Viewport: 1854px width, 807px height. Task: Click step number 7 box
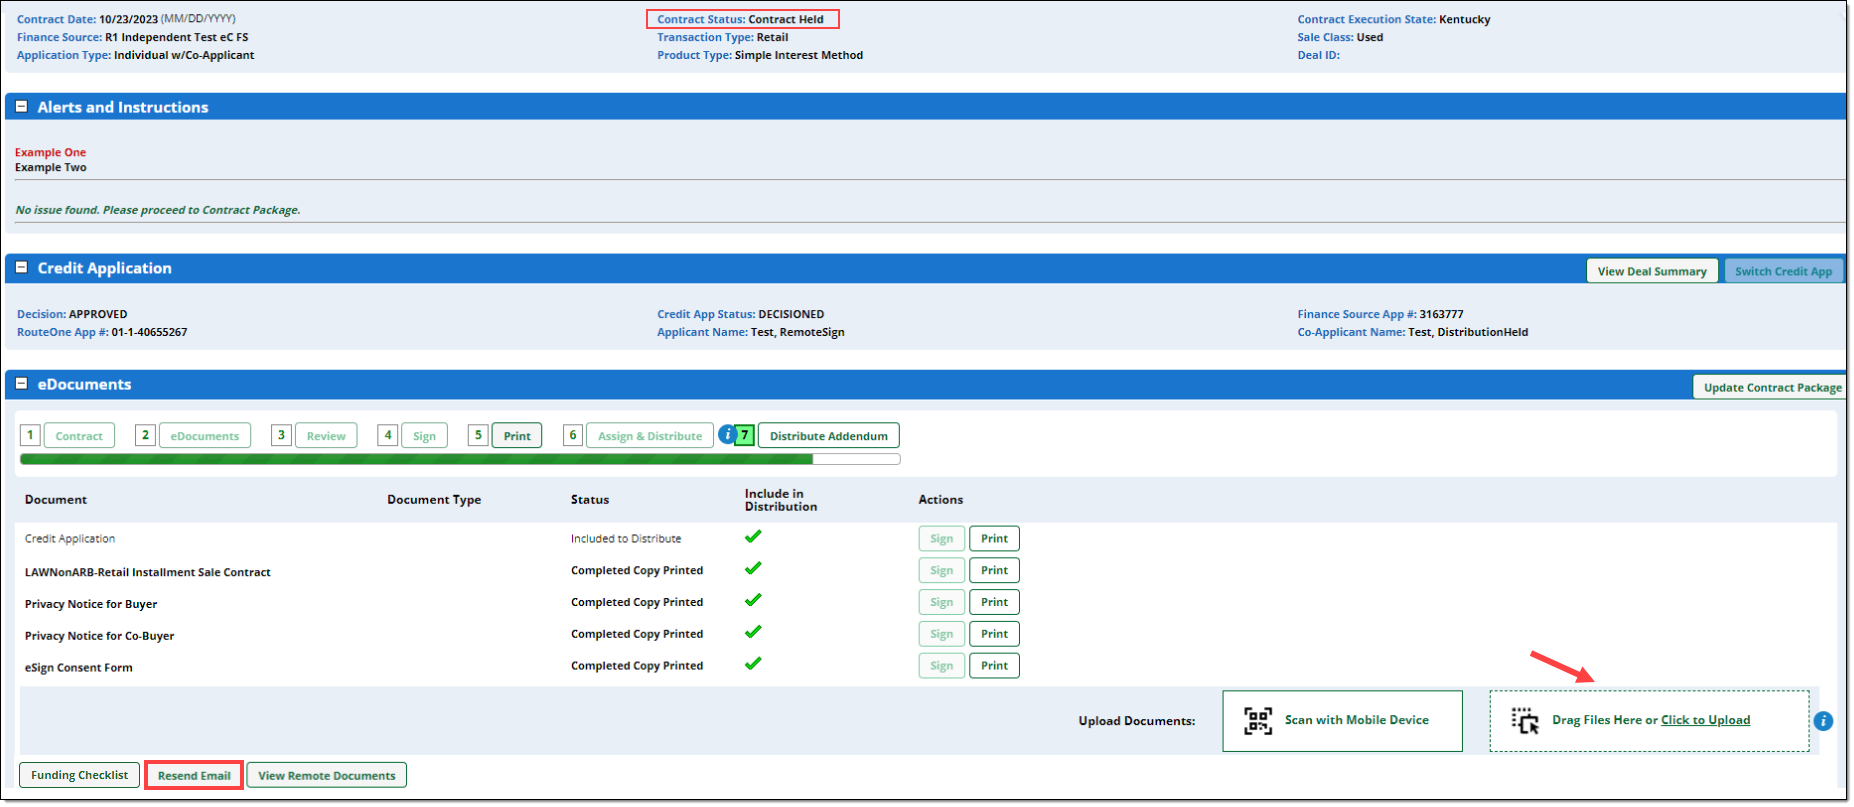point(745,435)
